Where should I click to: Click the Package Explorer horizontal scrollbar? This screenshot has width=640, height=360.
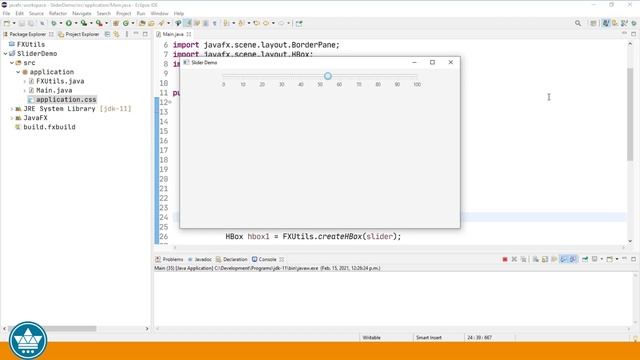tap(52, 329)
